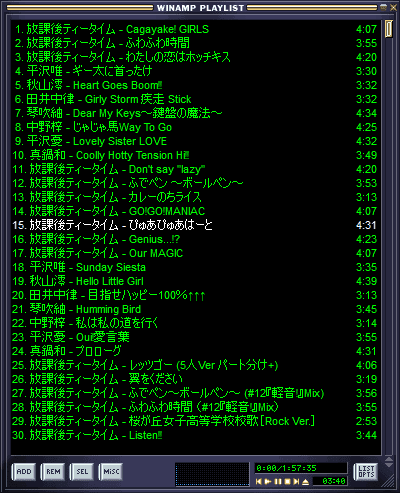The width and height of the screenshot is (400, 493).
Task: Open the MISC menu button
Action: point(111,472)
